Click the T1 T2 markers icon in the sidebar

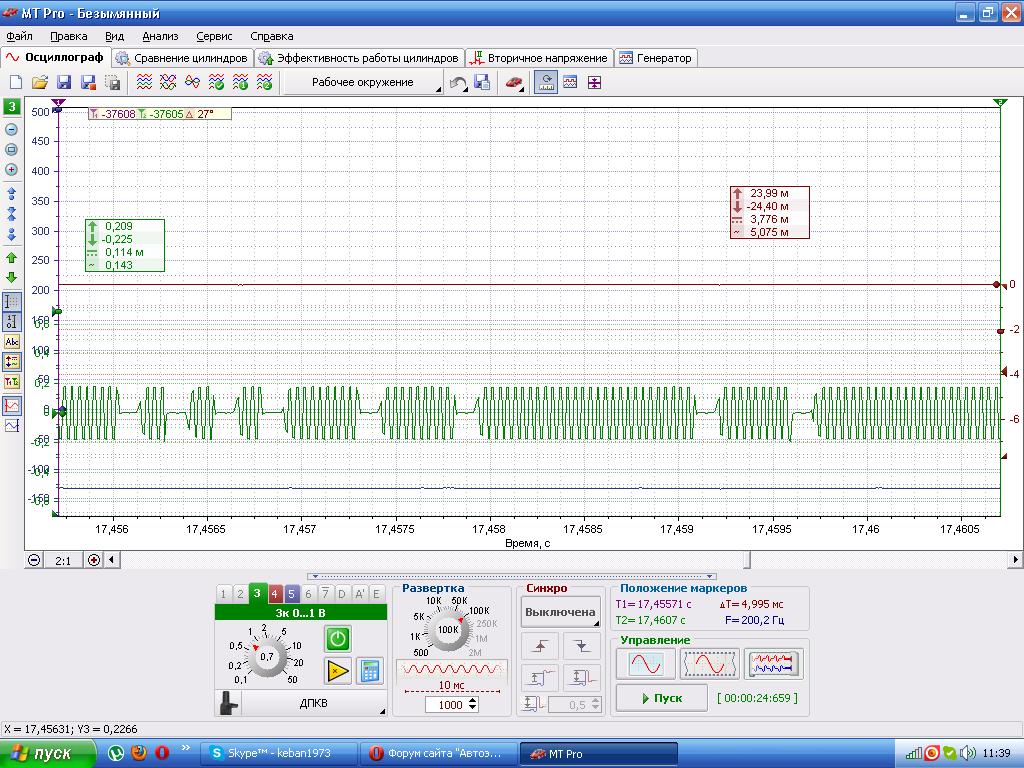pyautogui.click(x=12, y=382)
